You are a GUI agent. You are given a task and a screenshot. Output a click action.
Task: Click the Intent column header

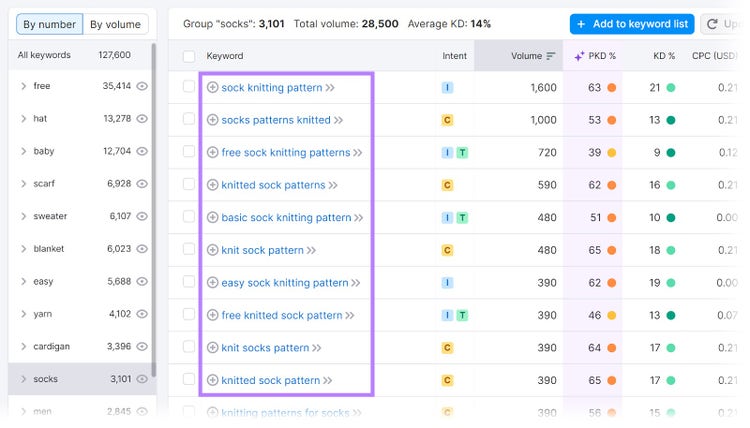click(454, 56)
